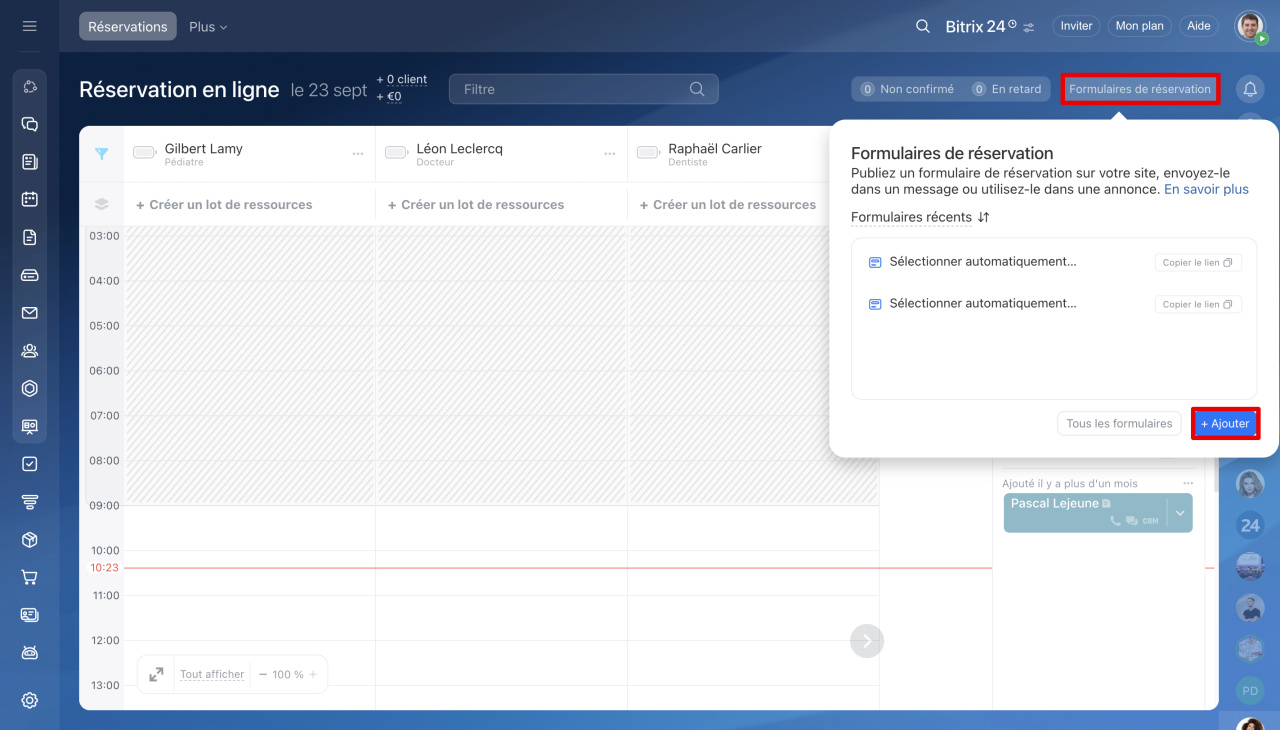
Task: Follow the En savoir plus link
Action: coord(1206,189)
